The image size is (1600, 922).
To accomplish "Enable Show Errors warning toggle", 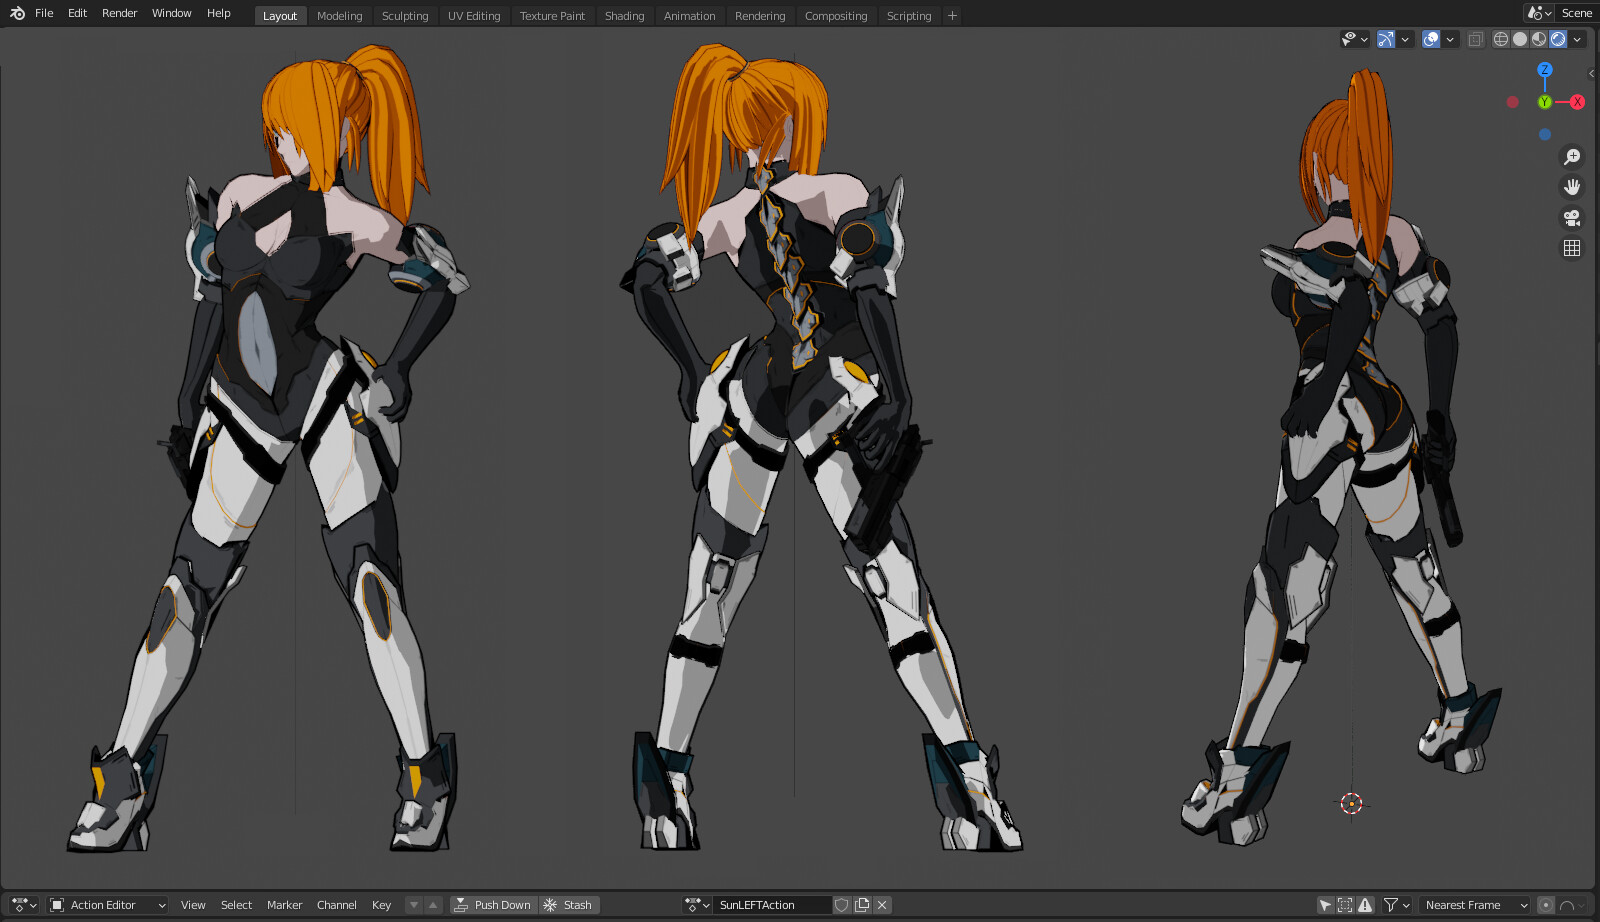I will pyautogui.click(x=1366, y=904).
